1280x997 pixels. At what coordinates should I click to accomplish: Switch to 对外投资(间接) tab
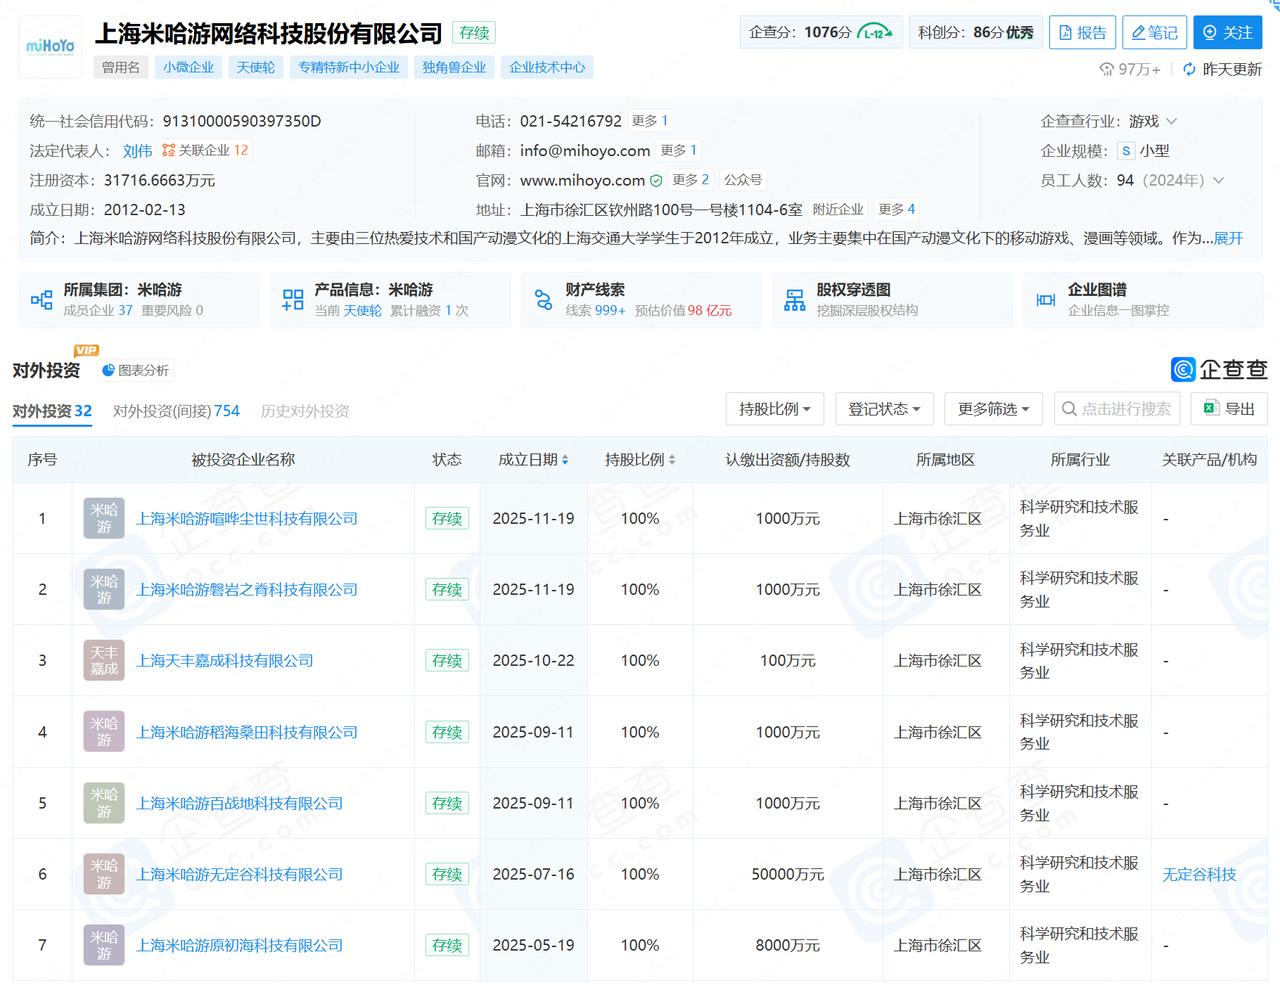pyautogui.click(x=176, y=411)
